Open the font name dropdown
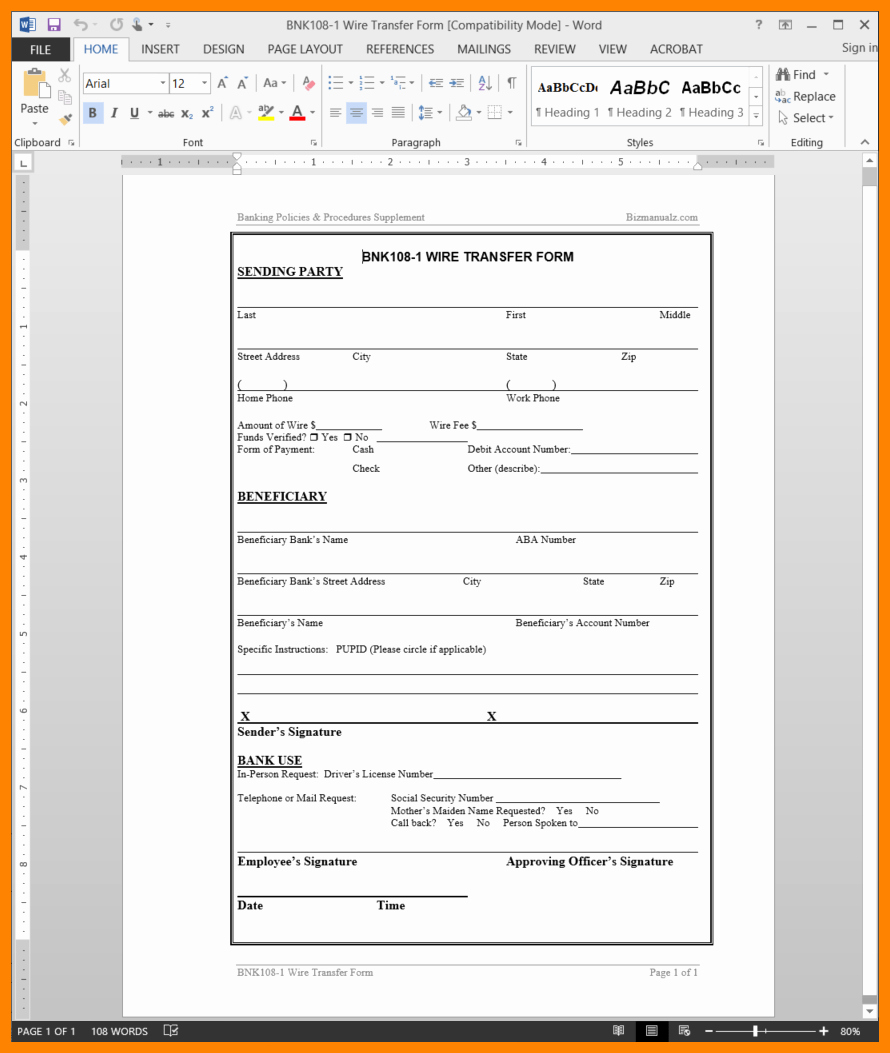 [163, 83]
